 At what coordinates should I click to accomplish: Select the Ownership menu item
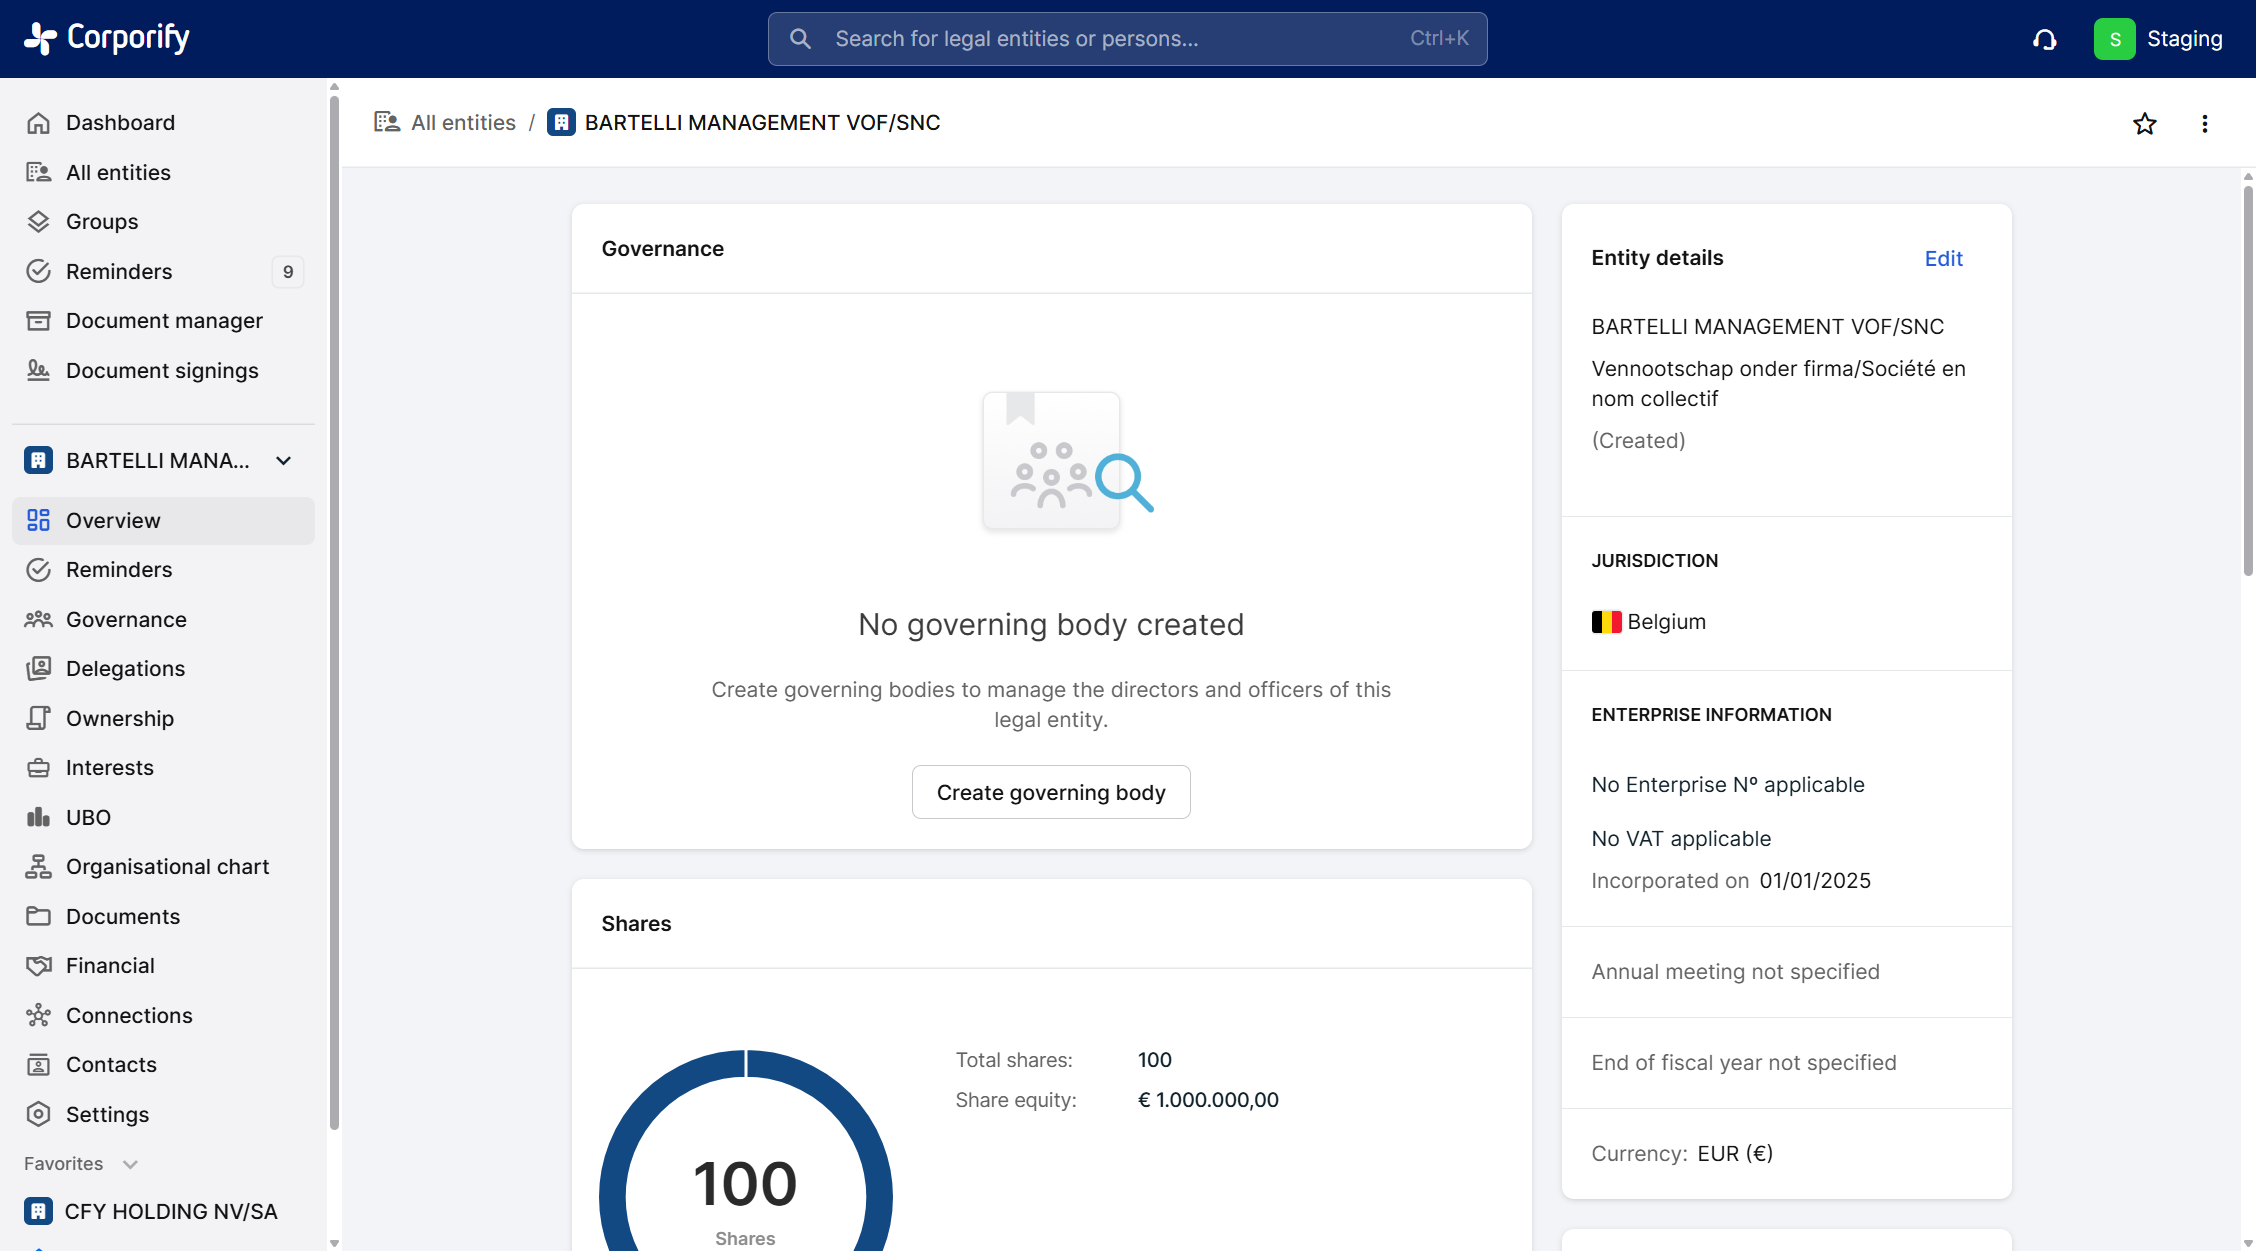pyautogui.click(x=120, y=719)
